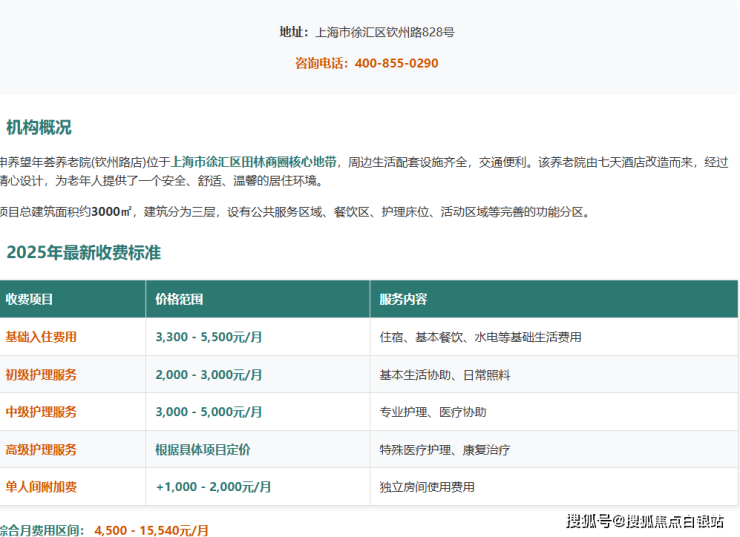Select the 价格范围 column header

(180, 299)
